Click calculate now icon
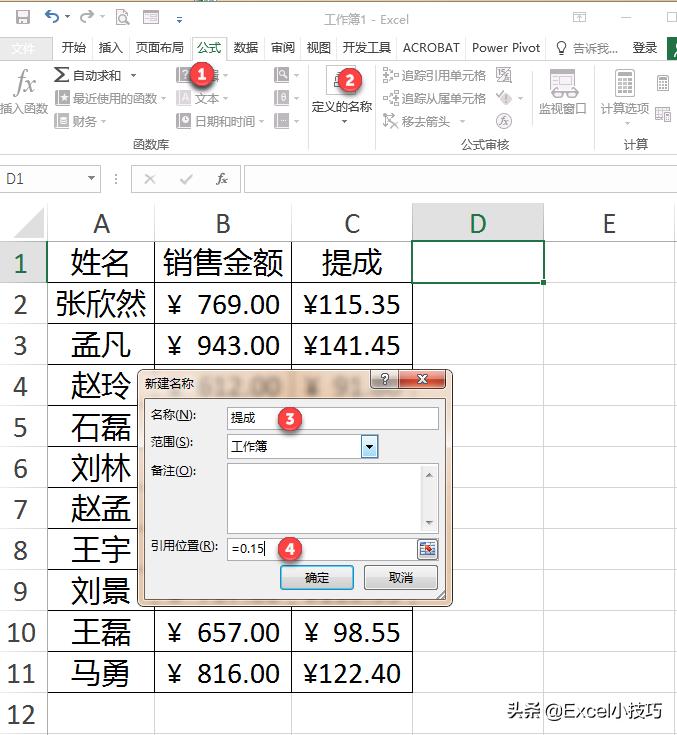The image size is (677, 735). tap(662, 83)
